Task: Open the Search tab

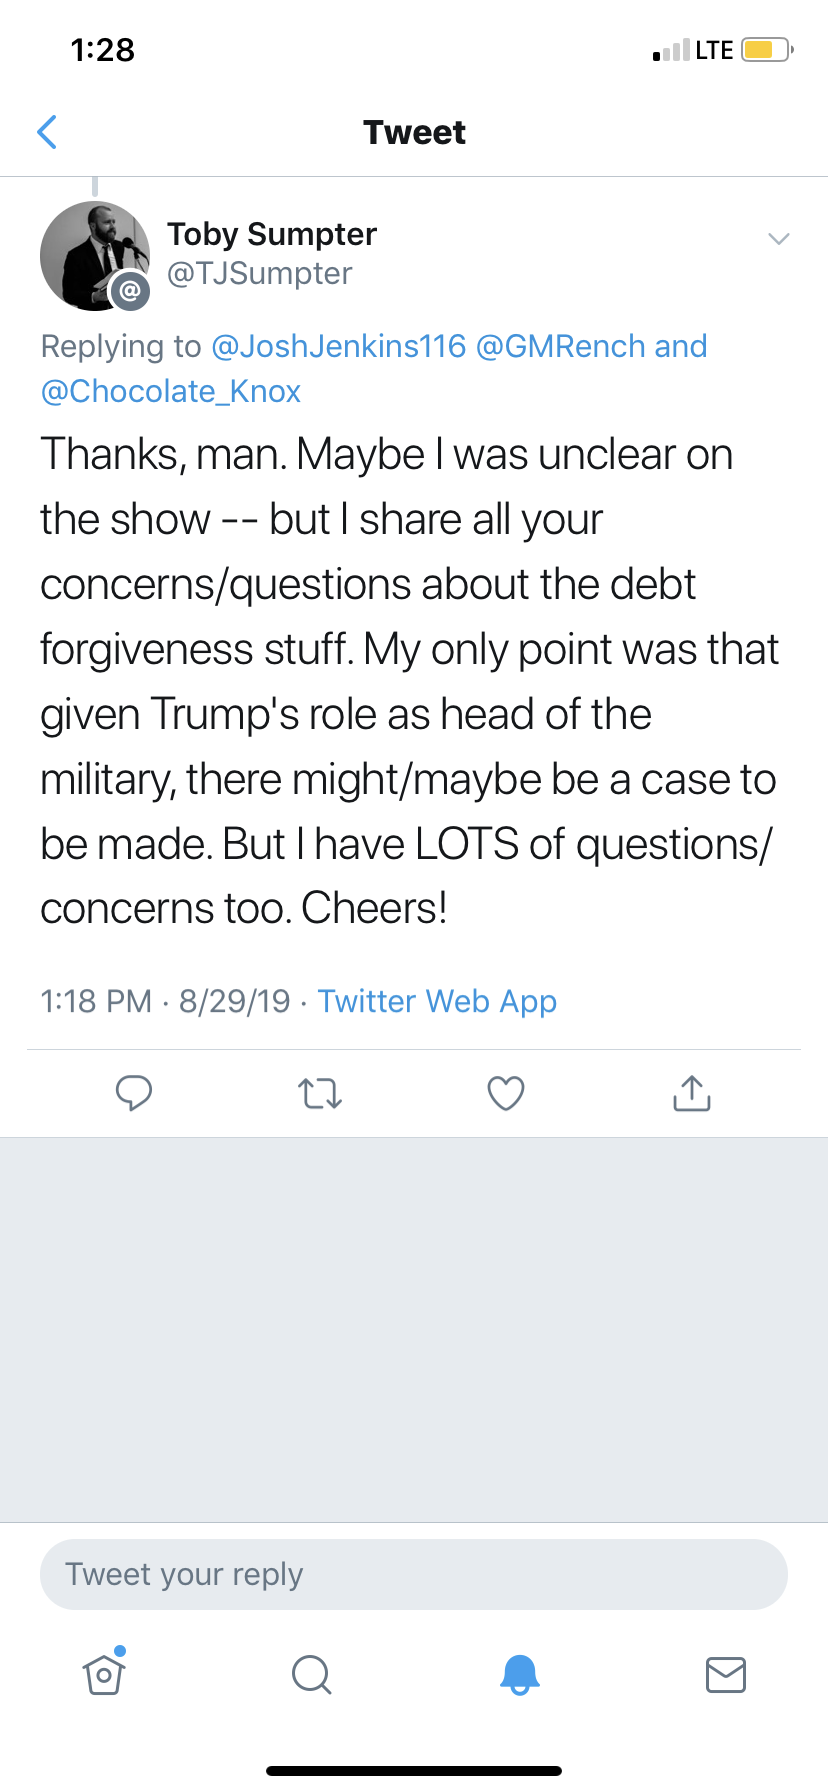Action: pyautogui.click(x=311, y=1674)
